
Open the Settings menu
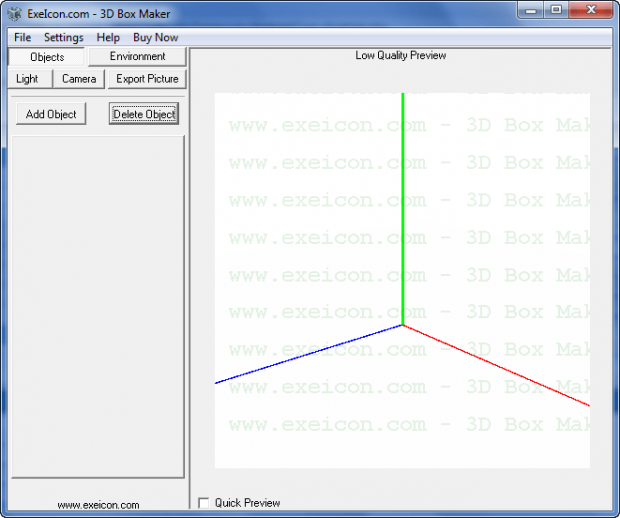pyautogui.click(x=64, y=37)
